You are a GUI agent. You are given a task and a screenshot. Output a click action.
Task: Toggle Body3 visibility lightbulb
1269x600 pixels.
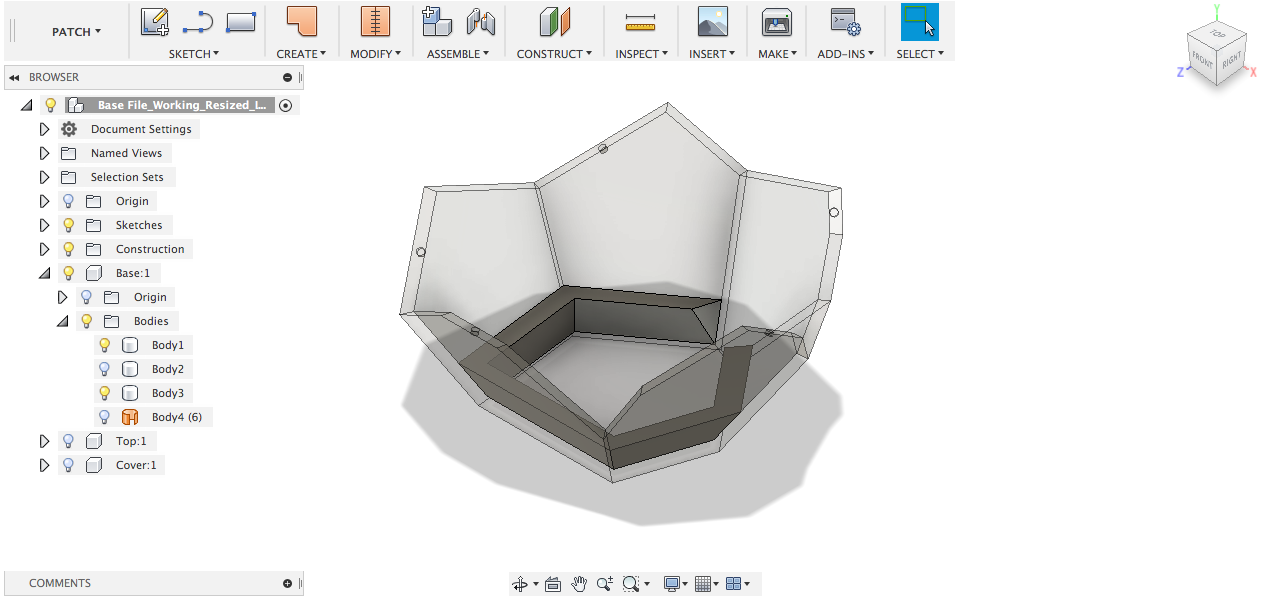pyautogui.click(x=104, y=393)
